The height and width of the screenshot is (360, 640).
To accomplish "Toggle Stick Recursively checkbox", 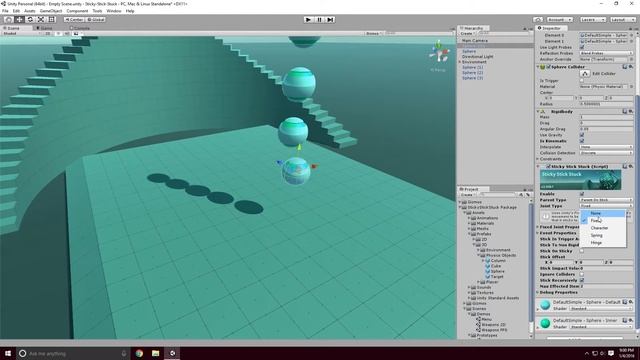I will tap(582, 280).
